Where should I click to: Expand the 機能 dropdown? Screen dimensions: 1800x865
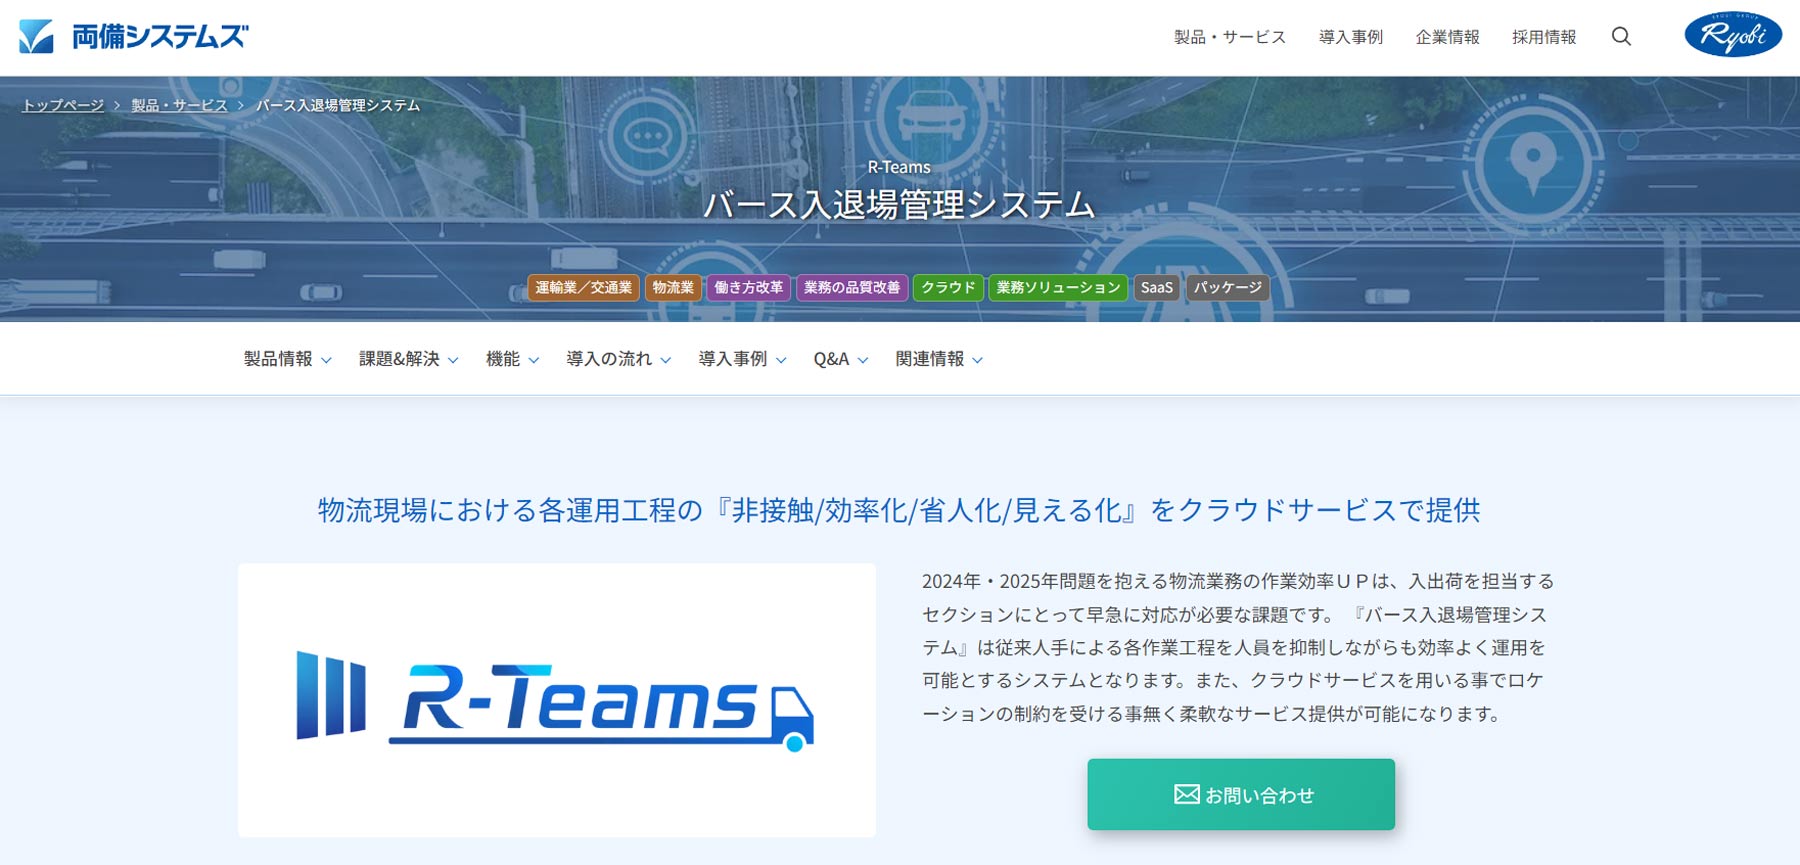pos(513,359)
